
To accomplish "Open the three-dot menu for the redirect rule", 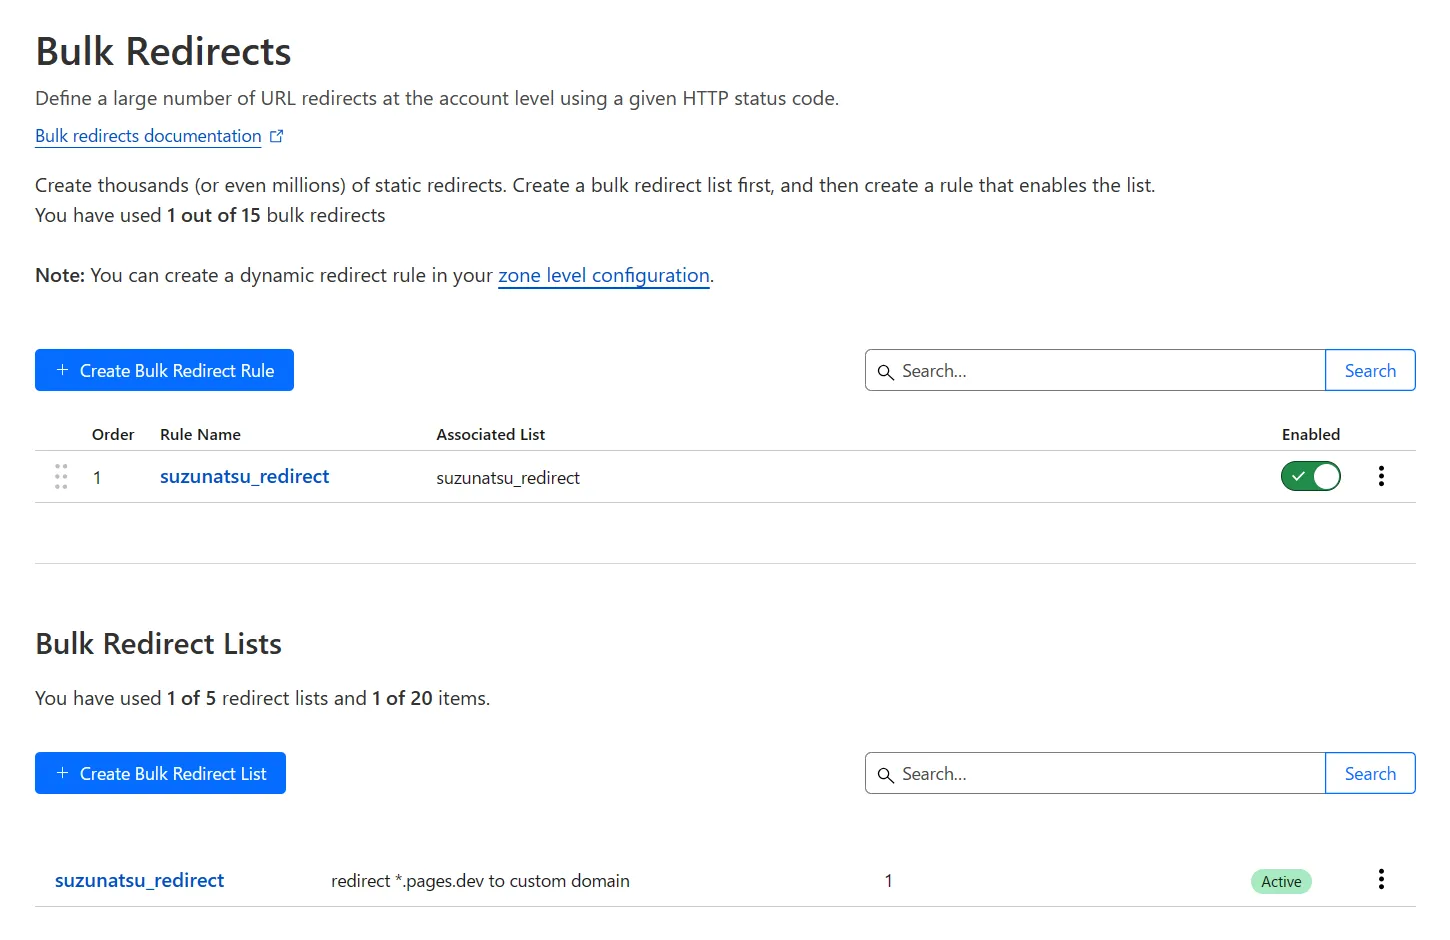I will (x=1381, y=476).
